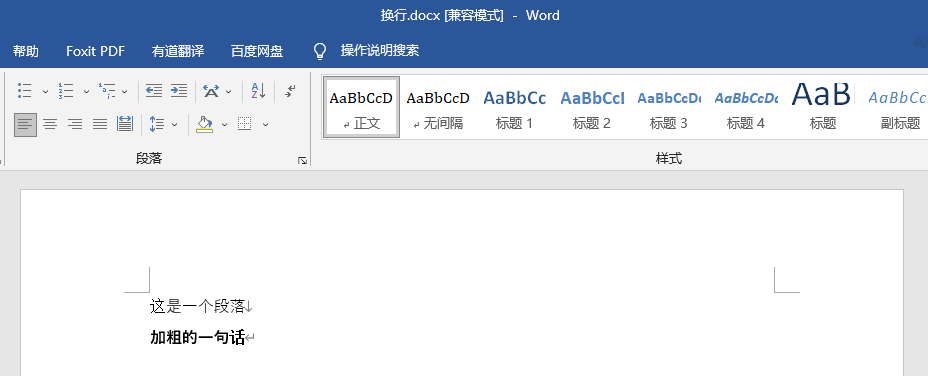Screen dimensions: 928x376
Task: Open the 帮助 tab
Action: (26, 51)
